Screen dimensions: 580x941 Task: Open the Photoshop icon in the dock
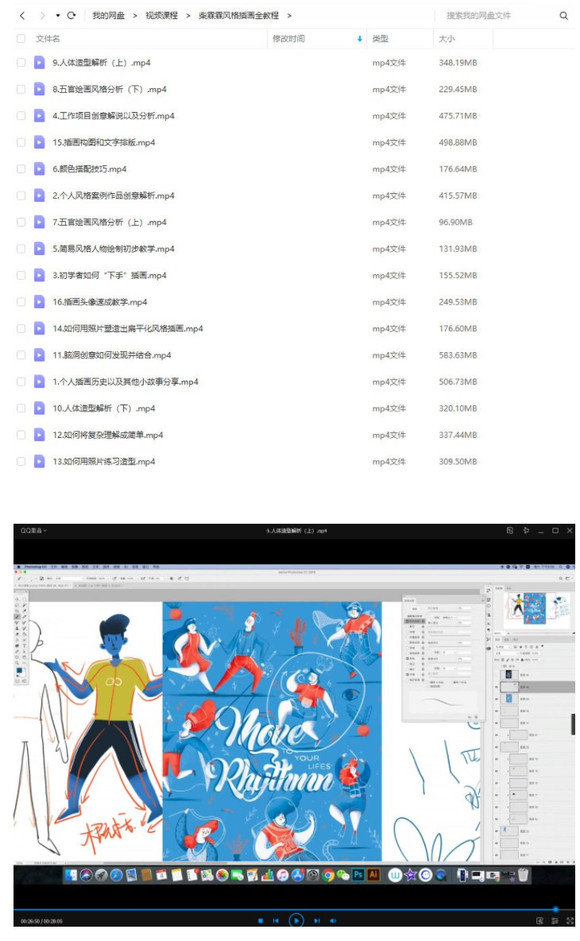(358, 875)
